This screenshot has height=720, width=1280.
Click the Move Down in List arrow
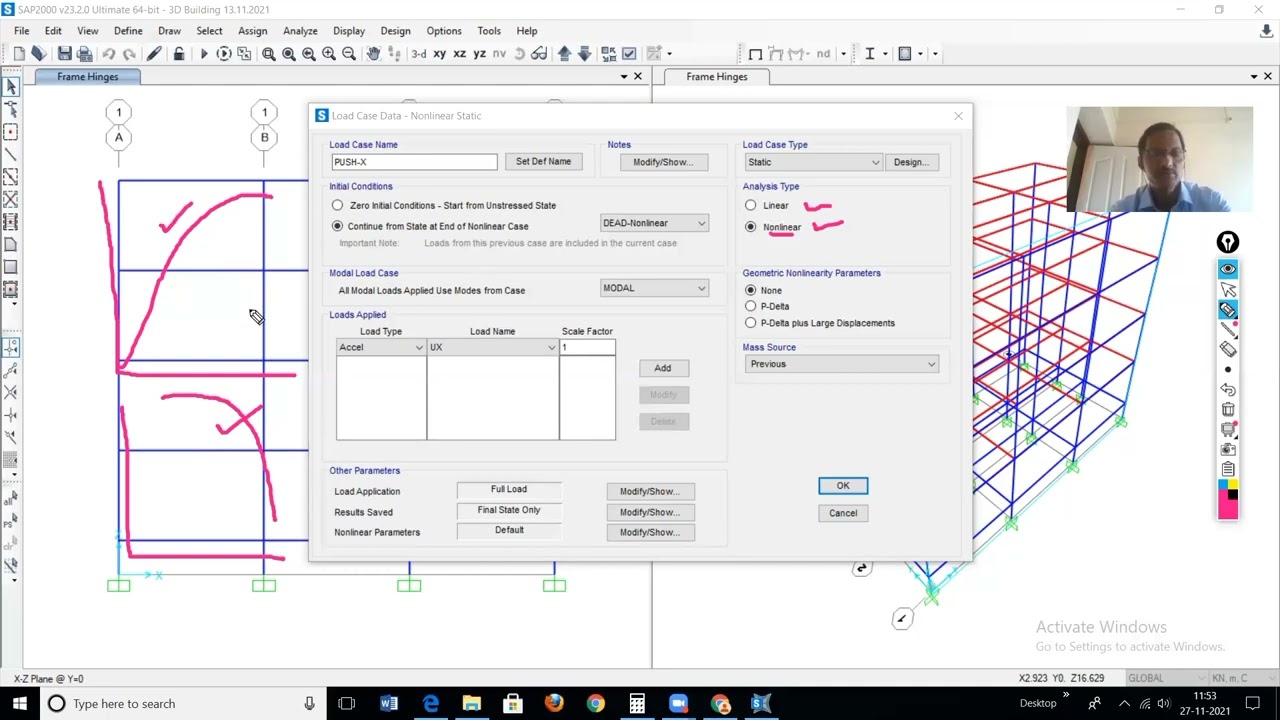[584, 54]
